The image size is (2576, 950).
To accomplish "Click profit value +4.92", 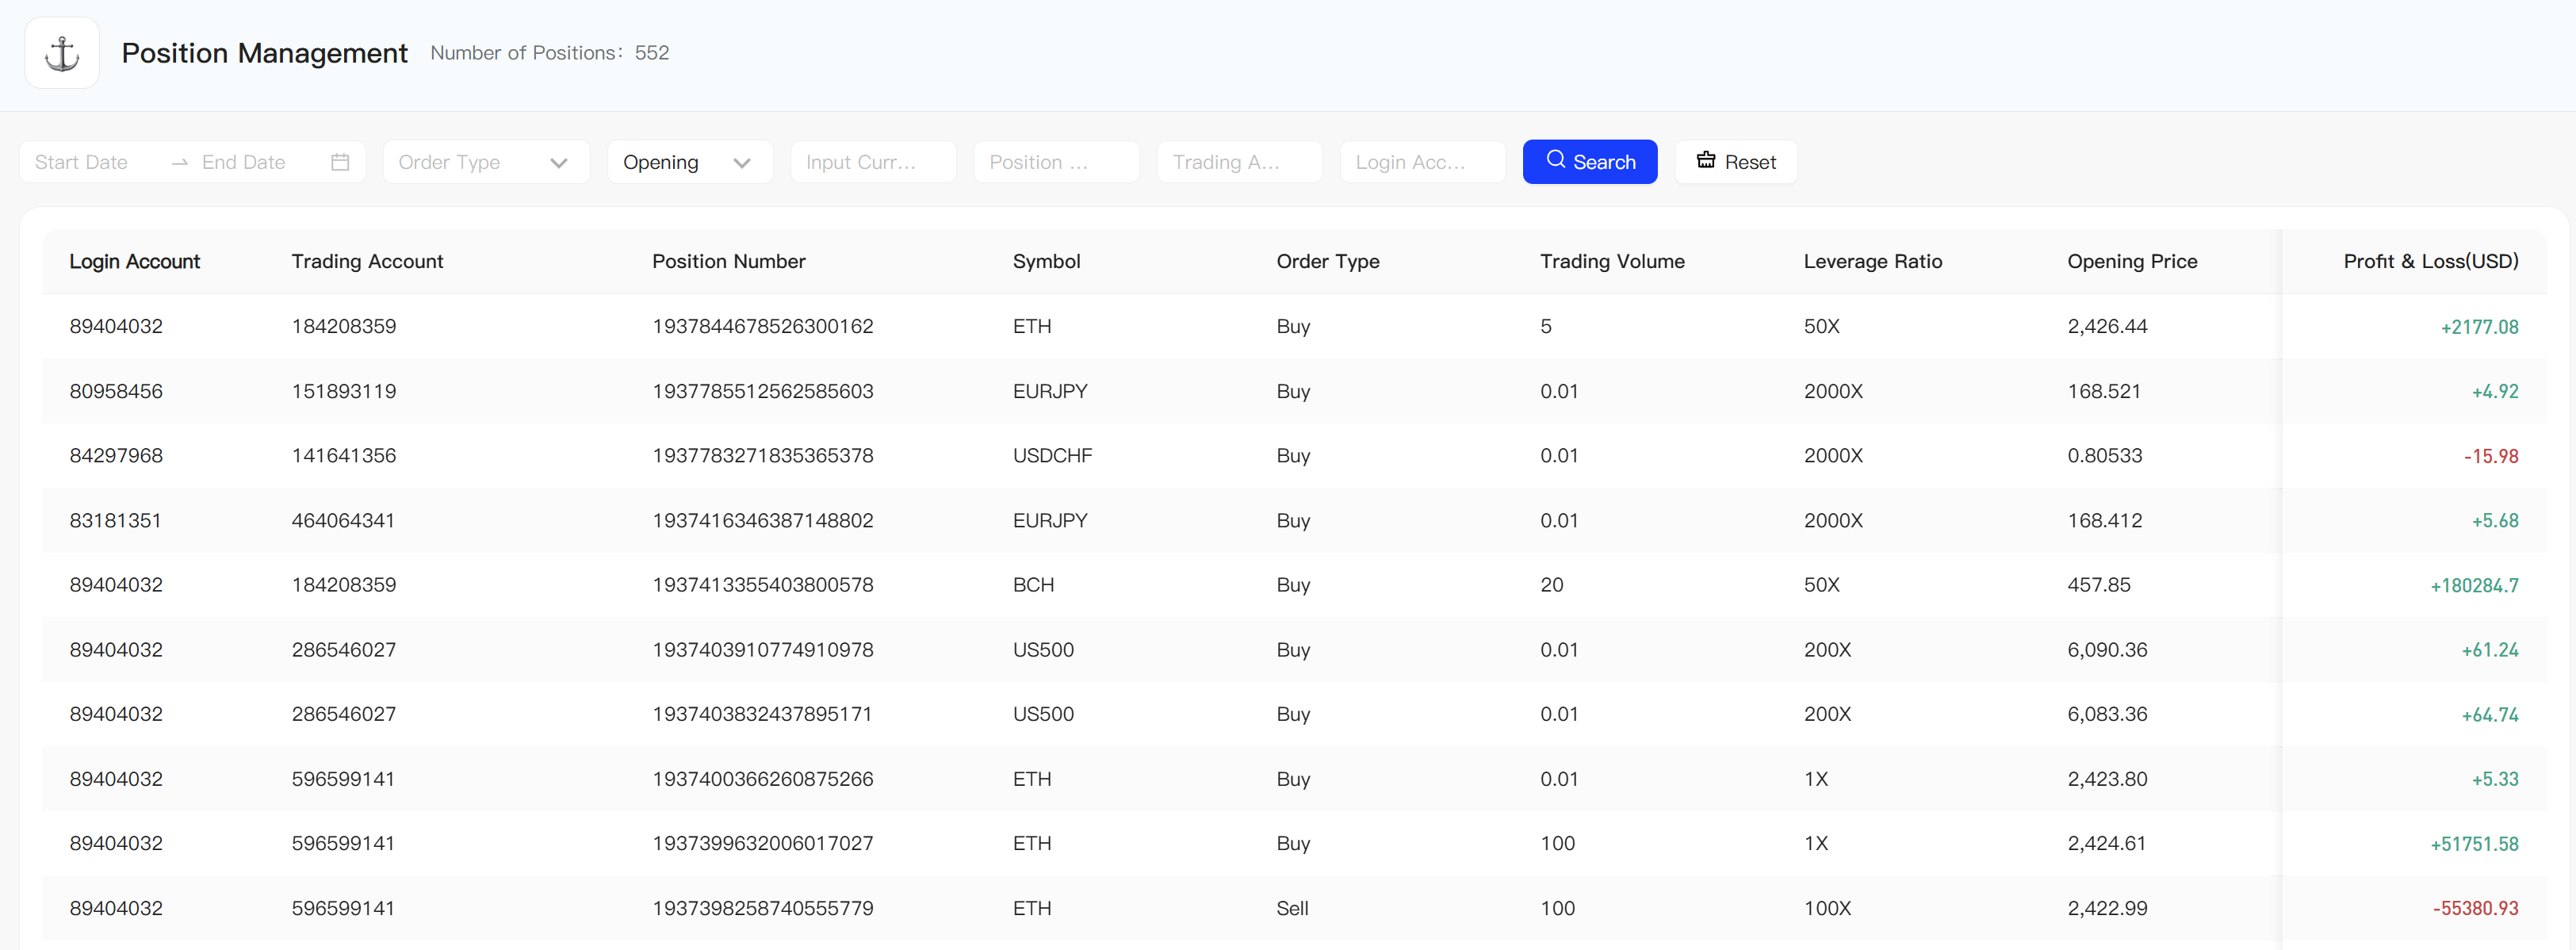I will [x=2495, y=392].
